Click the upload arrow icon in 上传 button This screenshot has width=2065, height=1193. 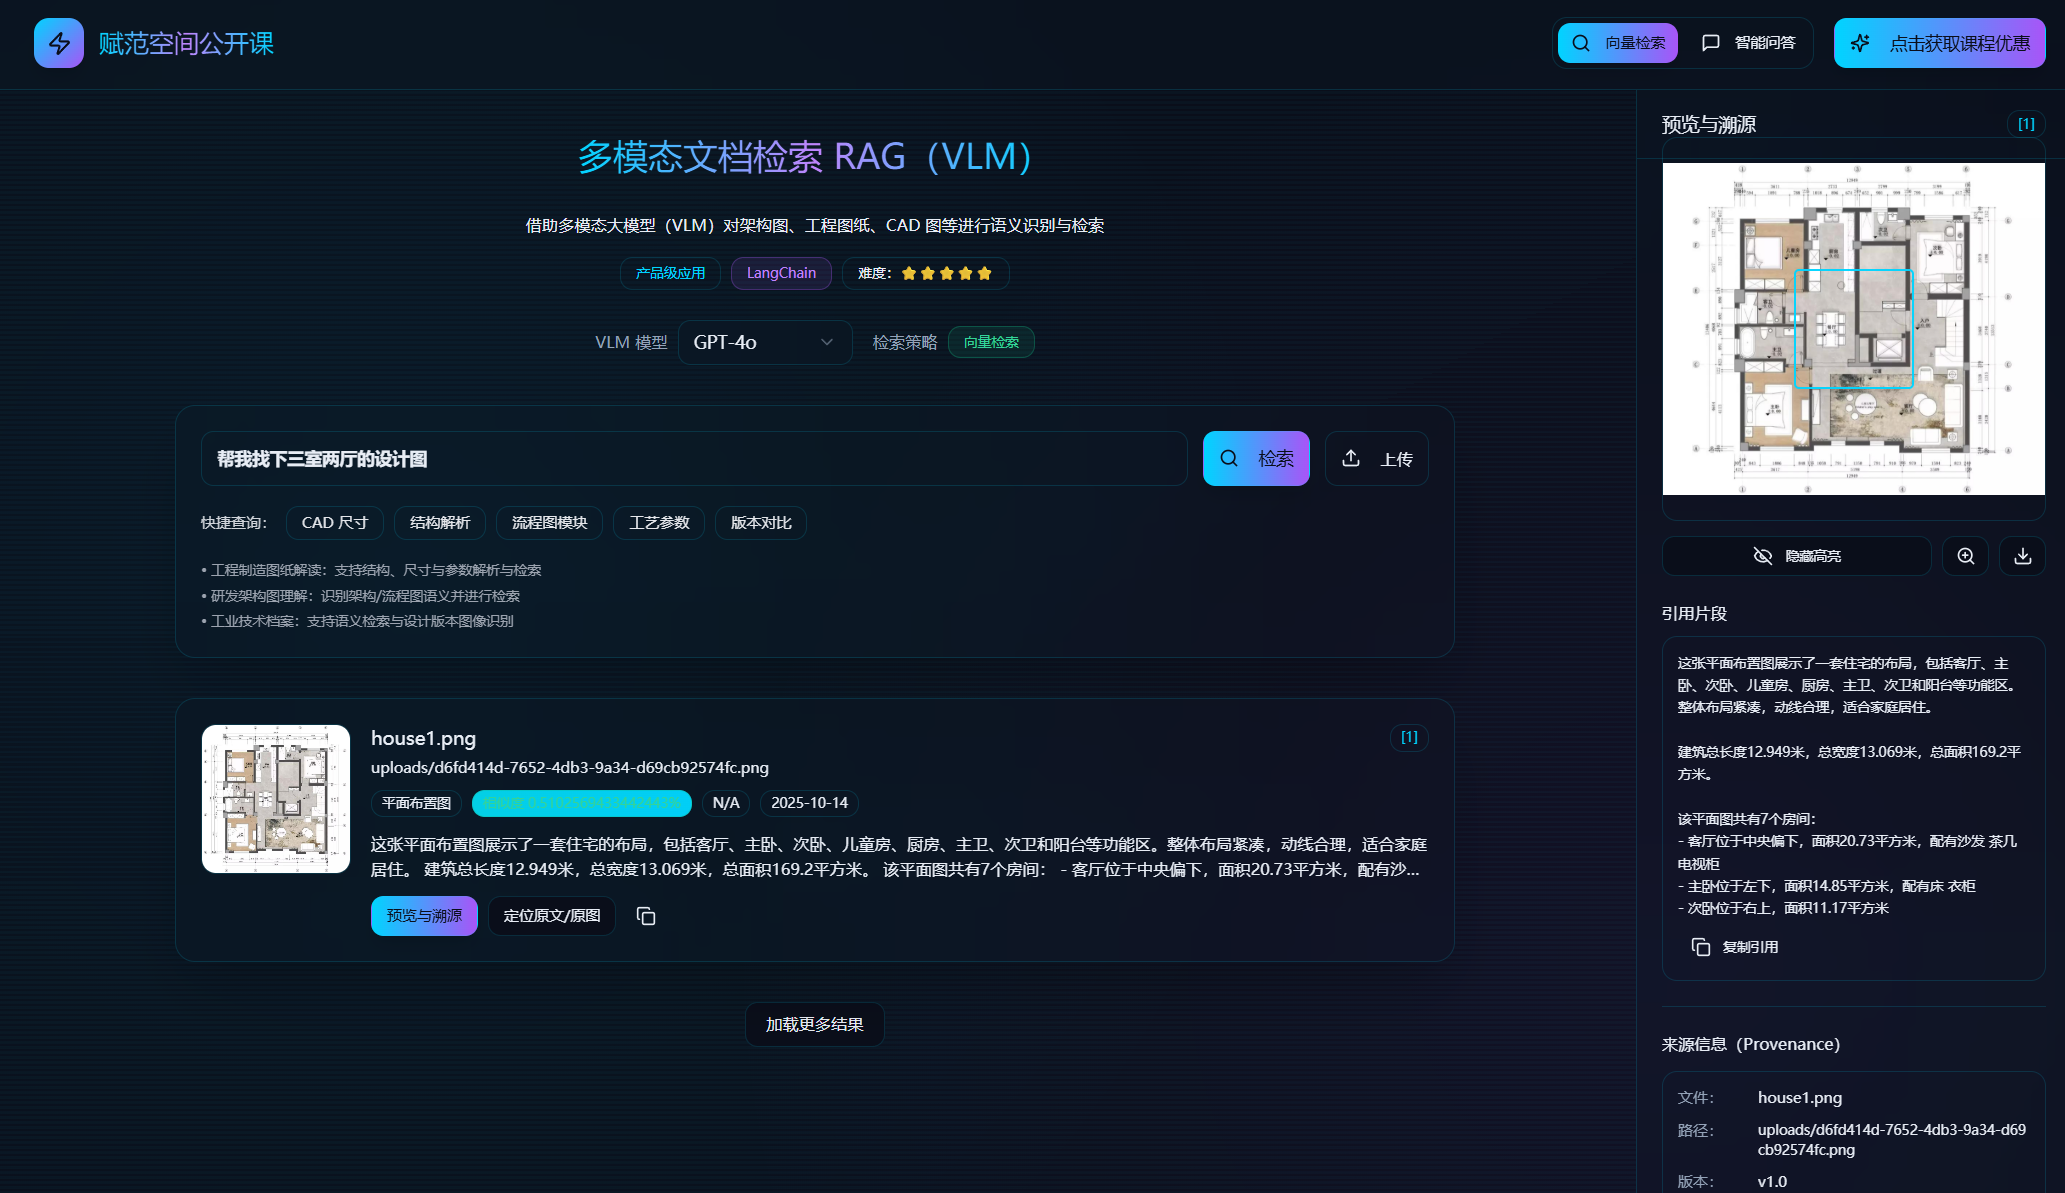tap(1351, 458)
